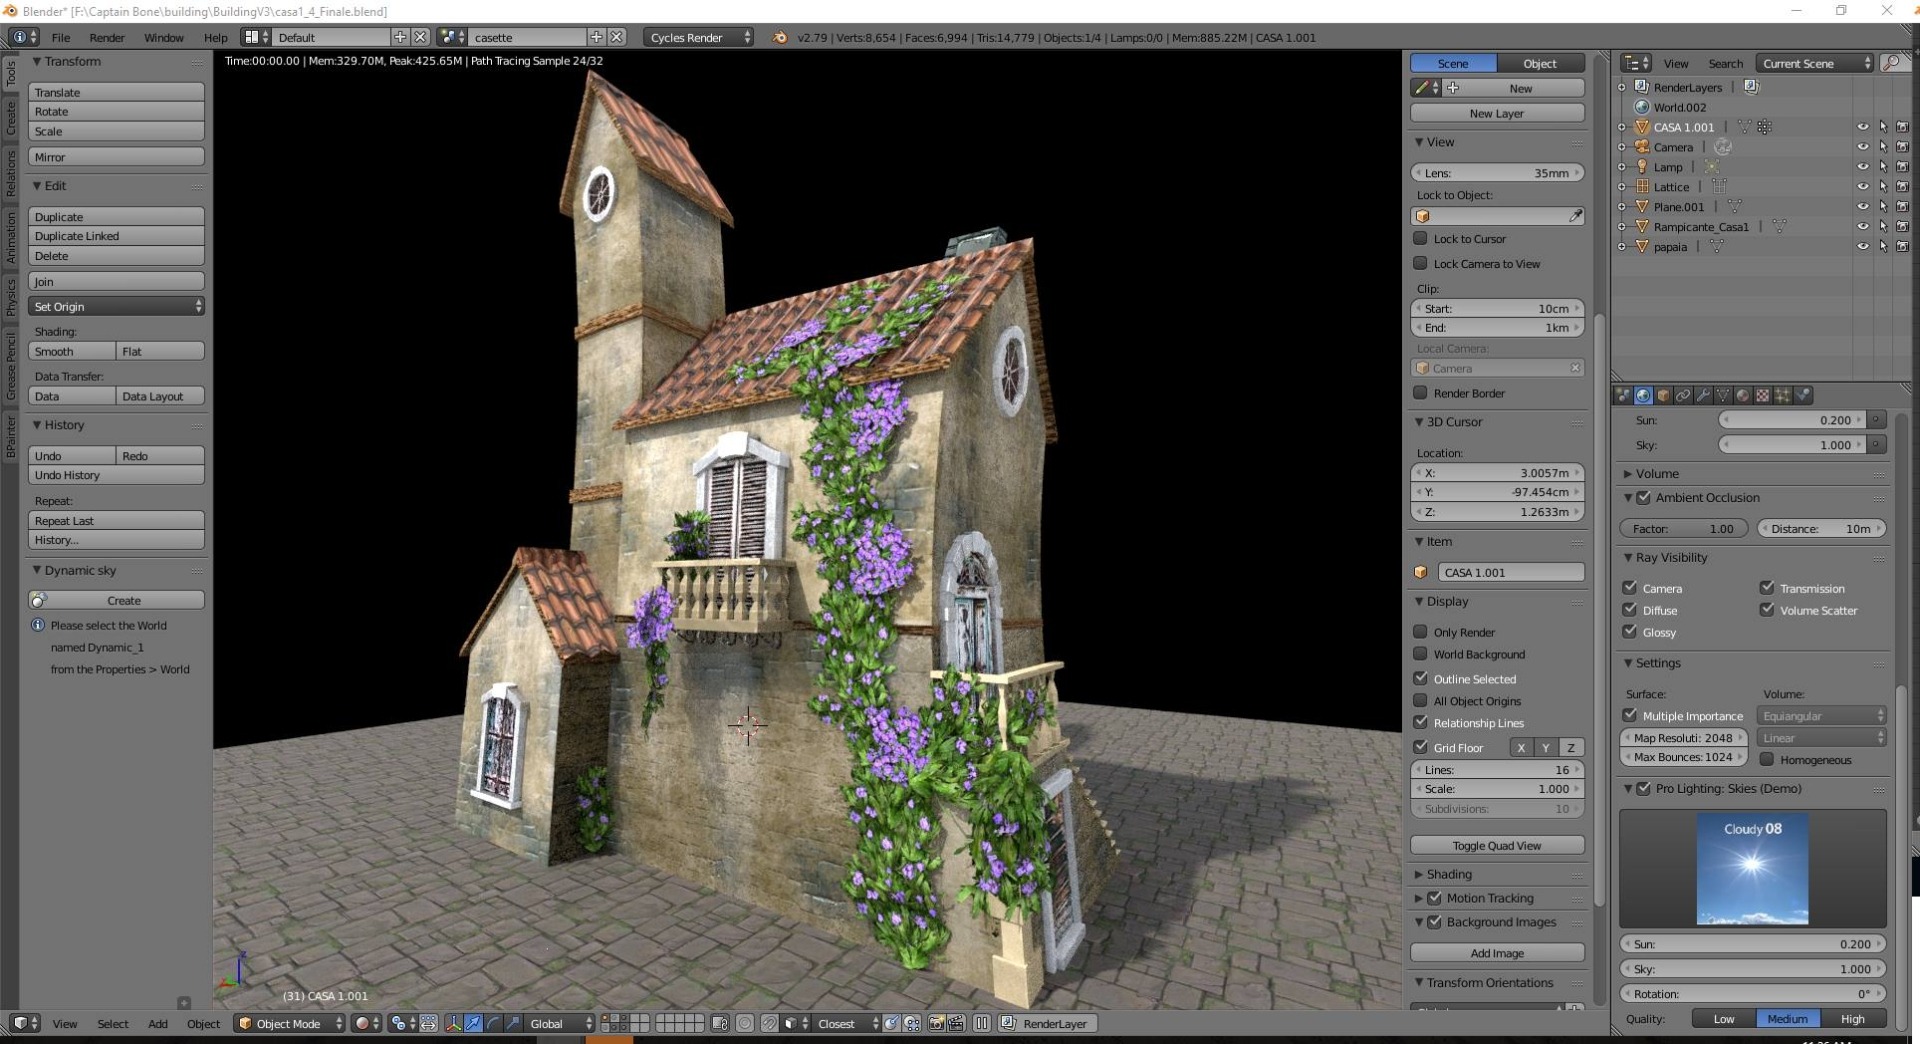
Task: Open the Modifiers wrench properties icon
Action: pos(1703,395)
